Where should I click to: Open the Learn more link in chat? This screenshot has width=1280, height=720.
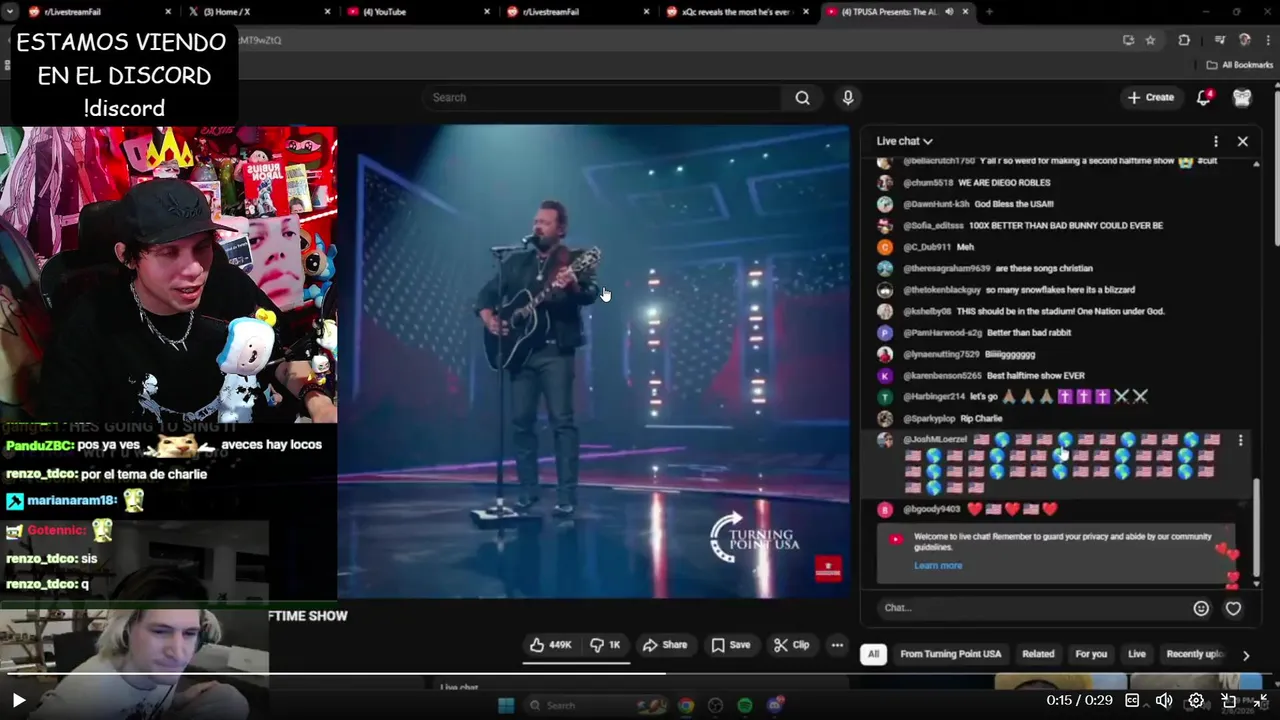(938, 565)
